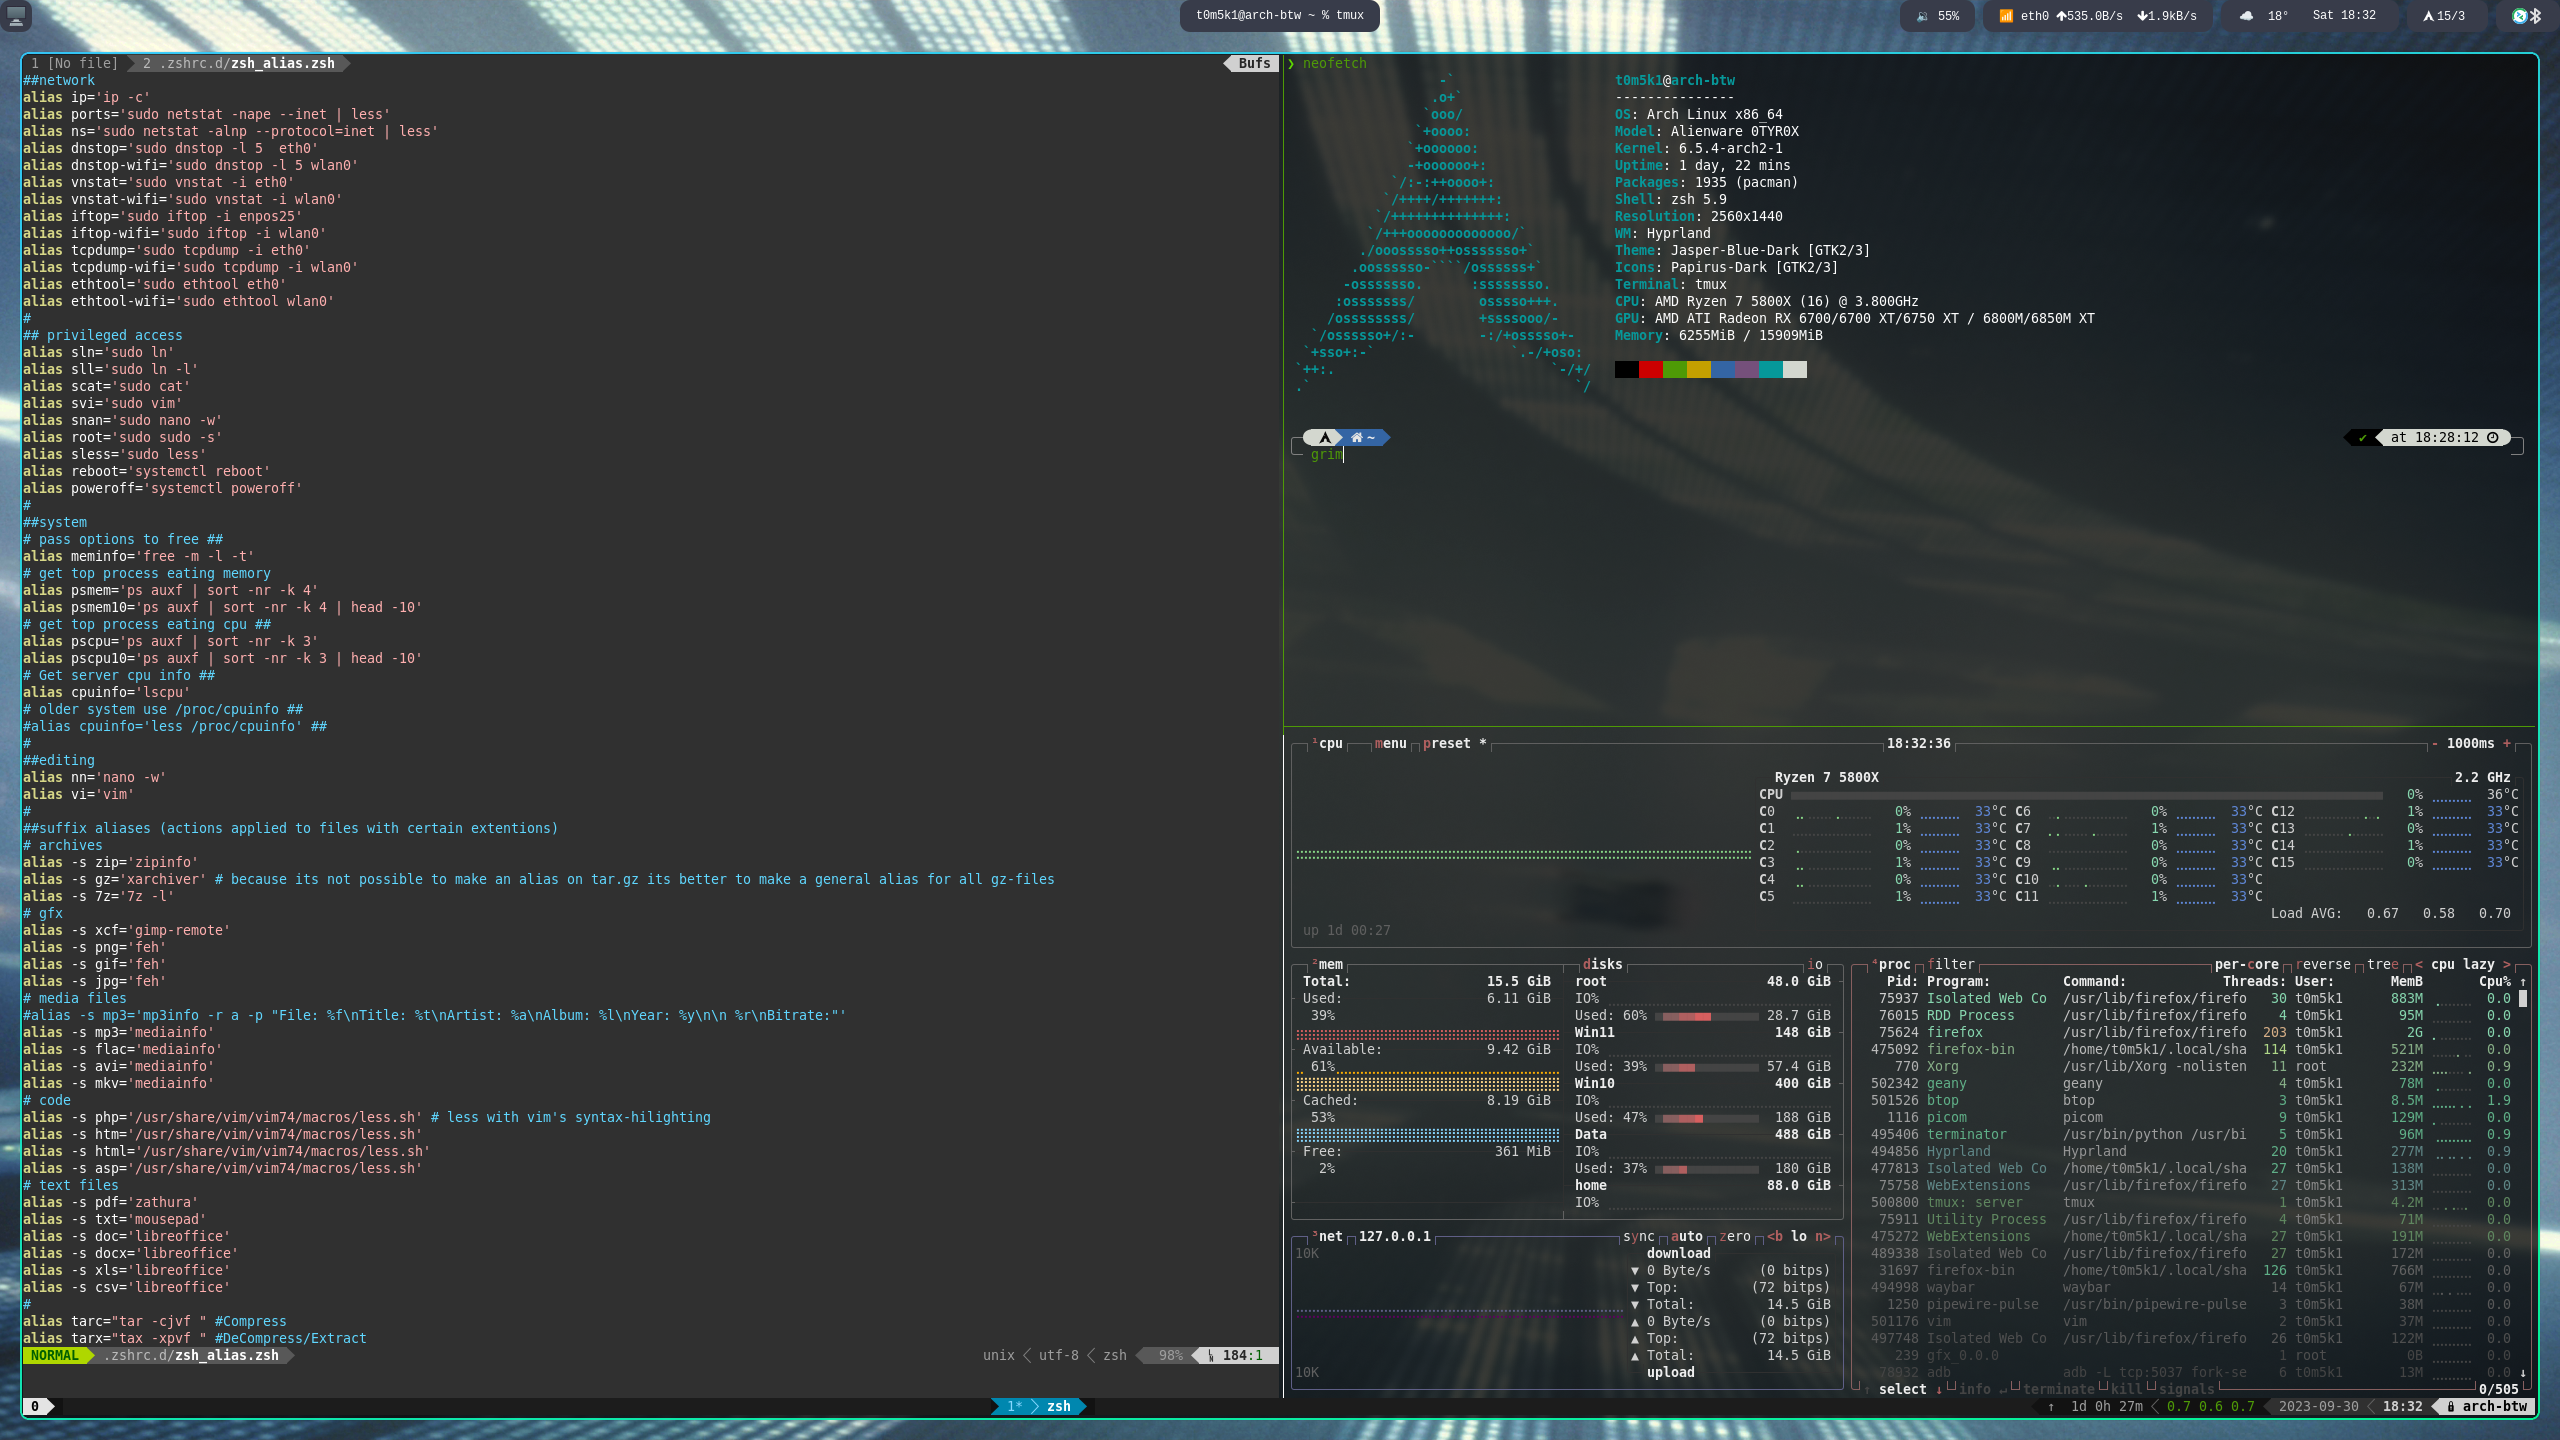Click the root disk Used 60% bar
Screen dimensions: 2560x1440
(1707, 1016)
